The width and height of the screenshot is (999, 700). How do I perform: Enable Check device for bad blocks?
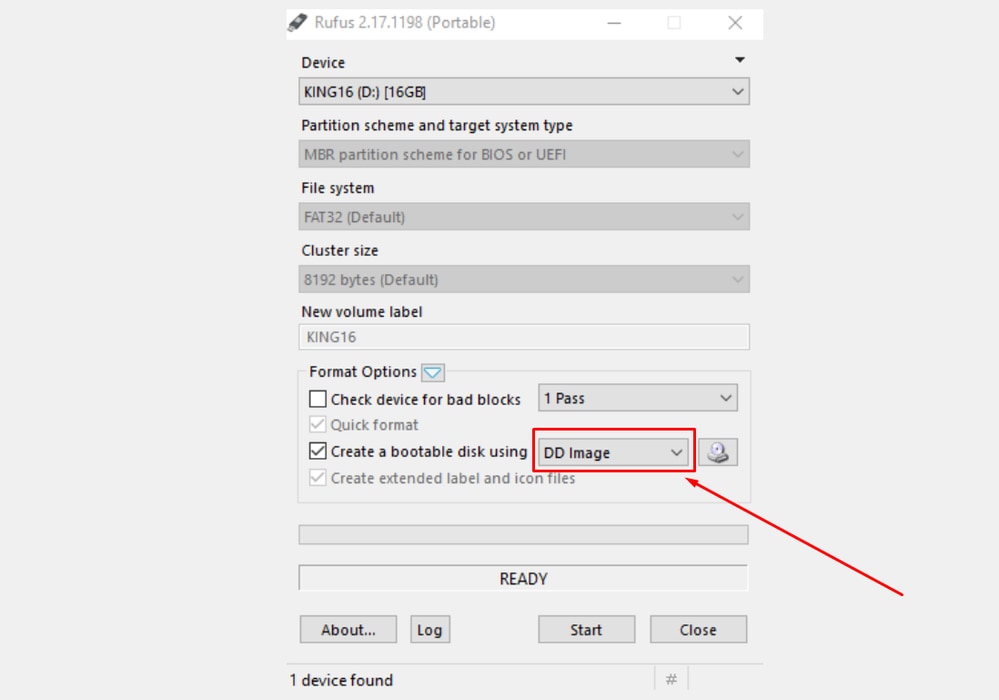coord(317,399)
